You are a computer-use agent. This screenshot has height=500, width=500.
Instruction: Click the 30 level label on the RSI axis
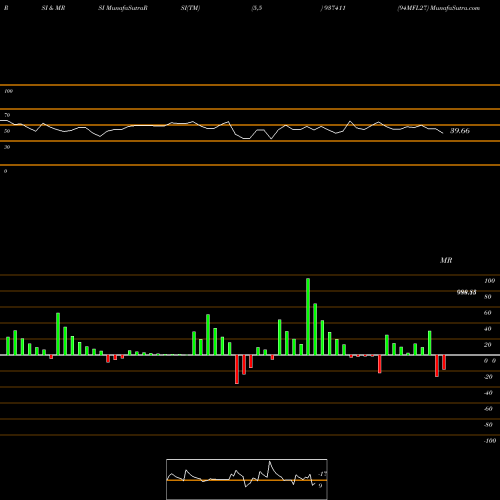click(7, 147)
